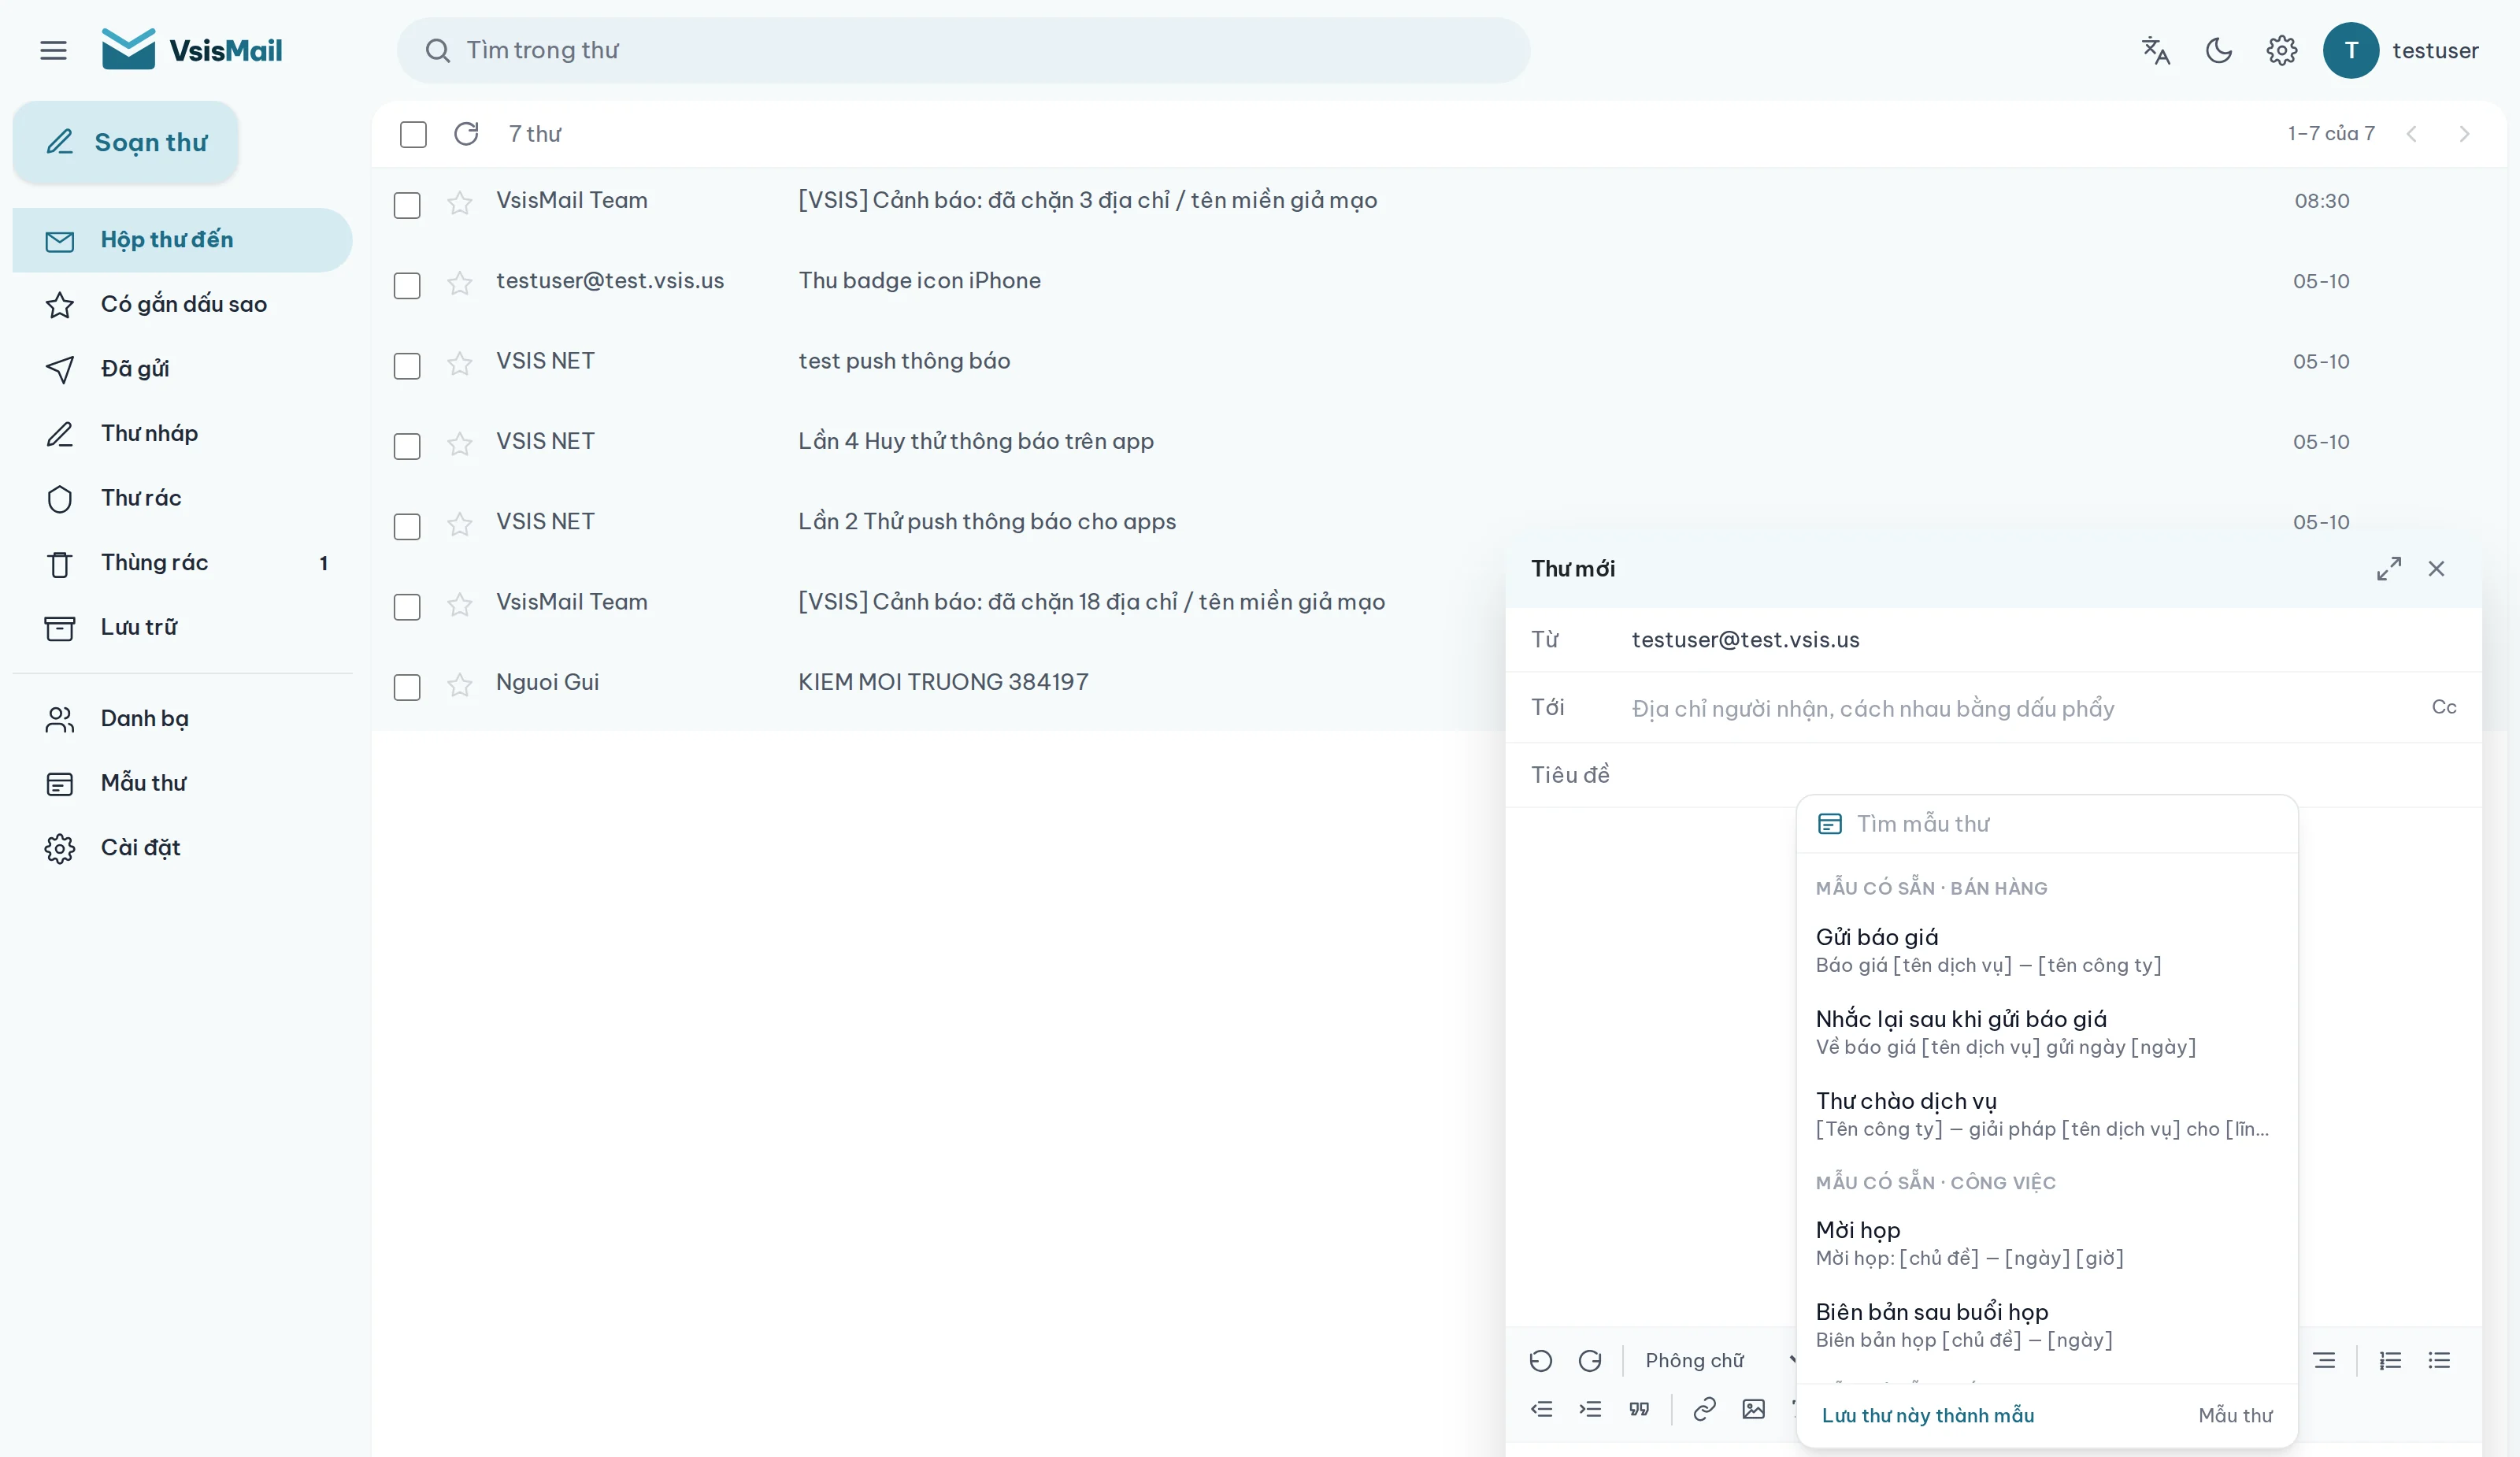Undo last edit in compose toolbar
This screenshot has height=1457, width=2520.
(1541, 1360)
